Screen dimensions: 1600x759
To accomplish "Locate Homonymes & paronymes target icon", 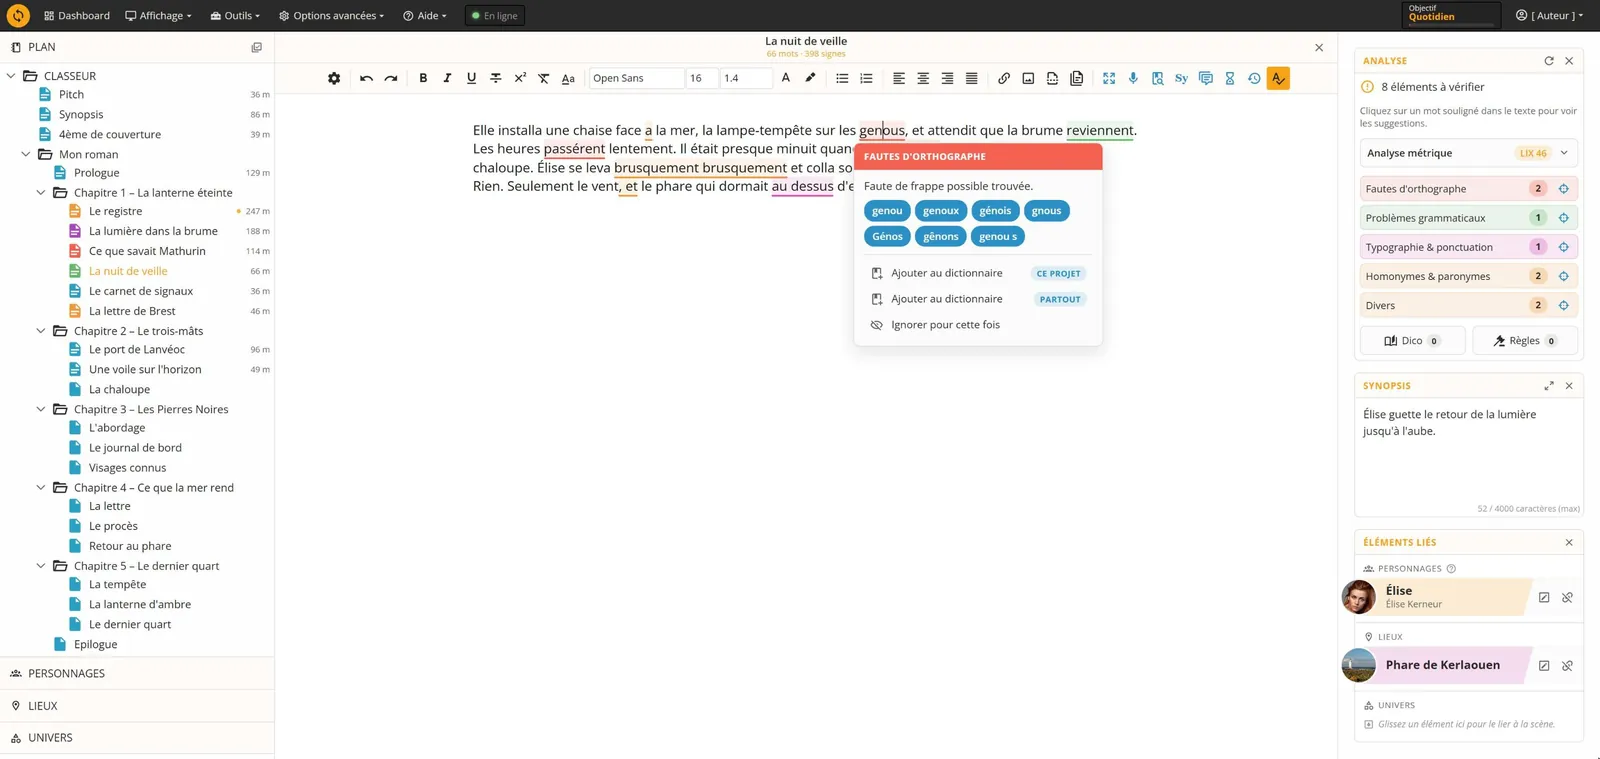I will [x=1564, y=277].
